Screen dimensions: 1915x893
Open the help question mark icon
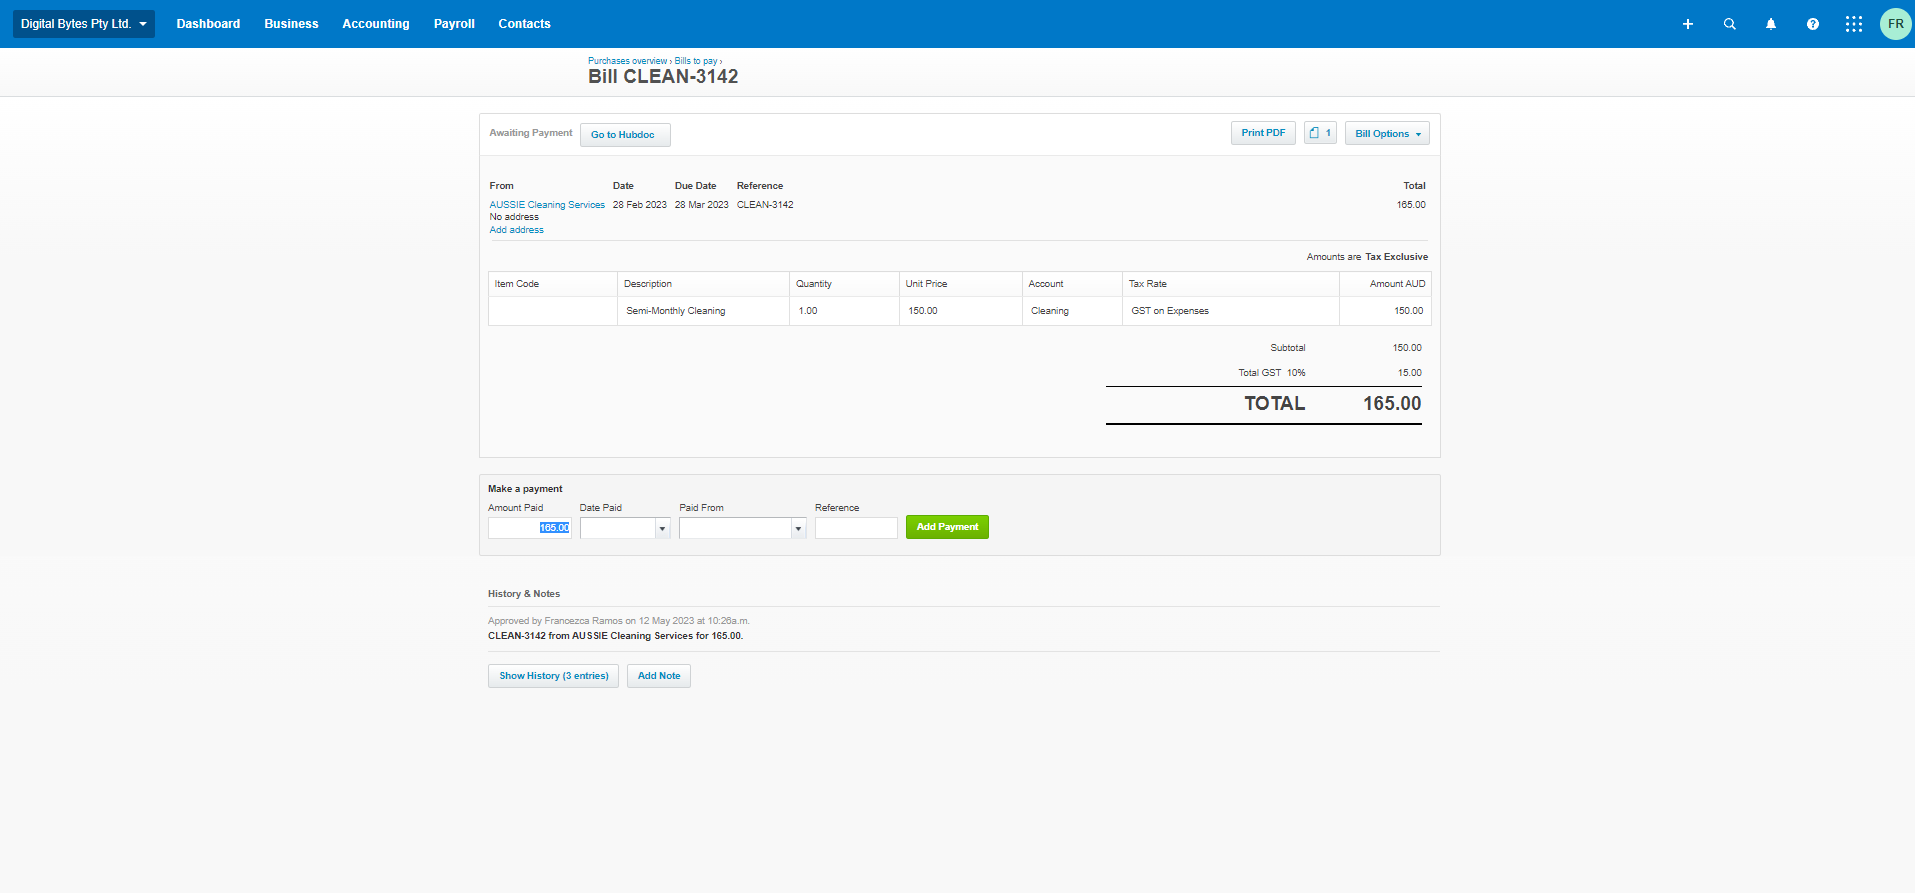pos(1813,24)
